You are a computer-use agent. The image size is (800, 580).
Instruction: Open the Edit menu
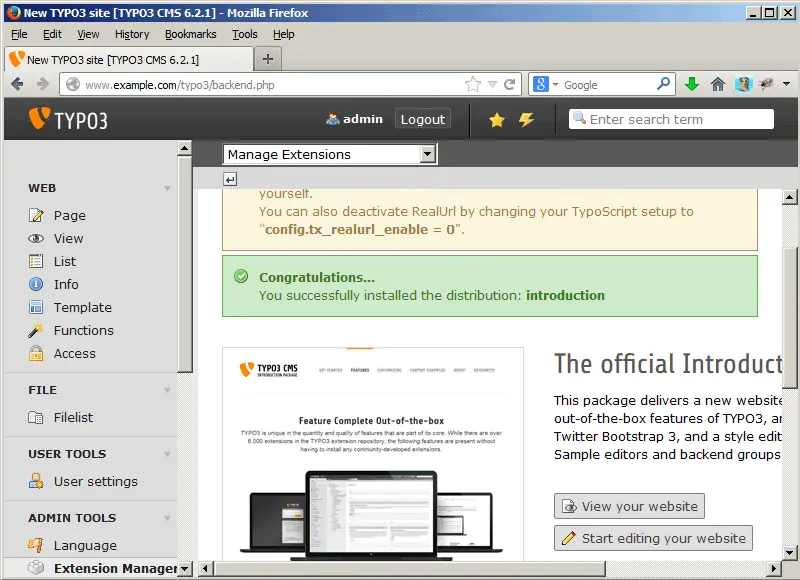[x=52, y=34]
